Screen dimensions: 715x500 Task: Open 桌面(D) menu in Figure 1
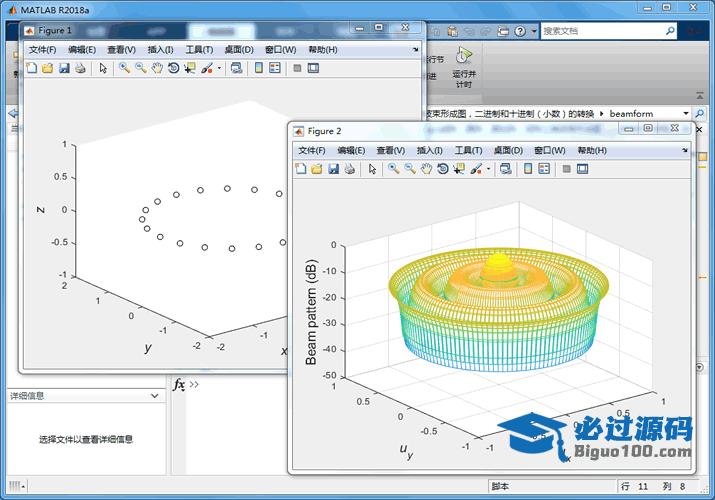[x=239, y=50]
